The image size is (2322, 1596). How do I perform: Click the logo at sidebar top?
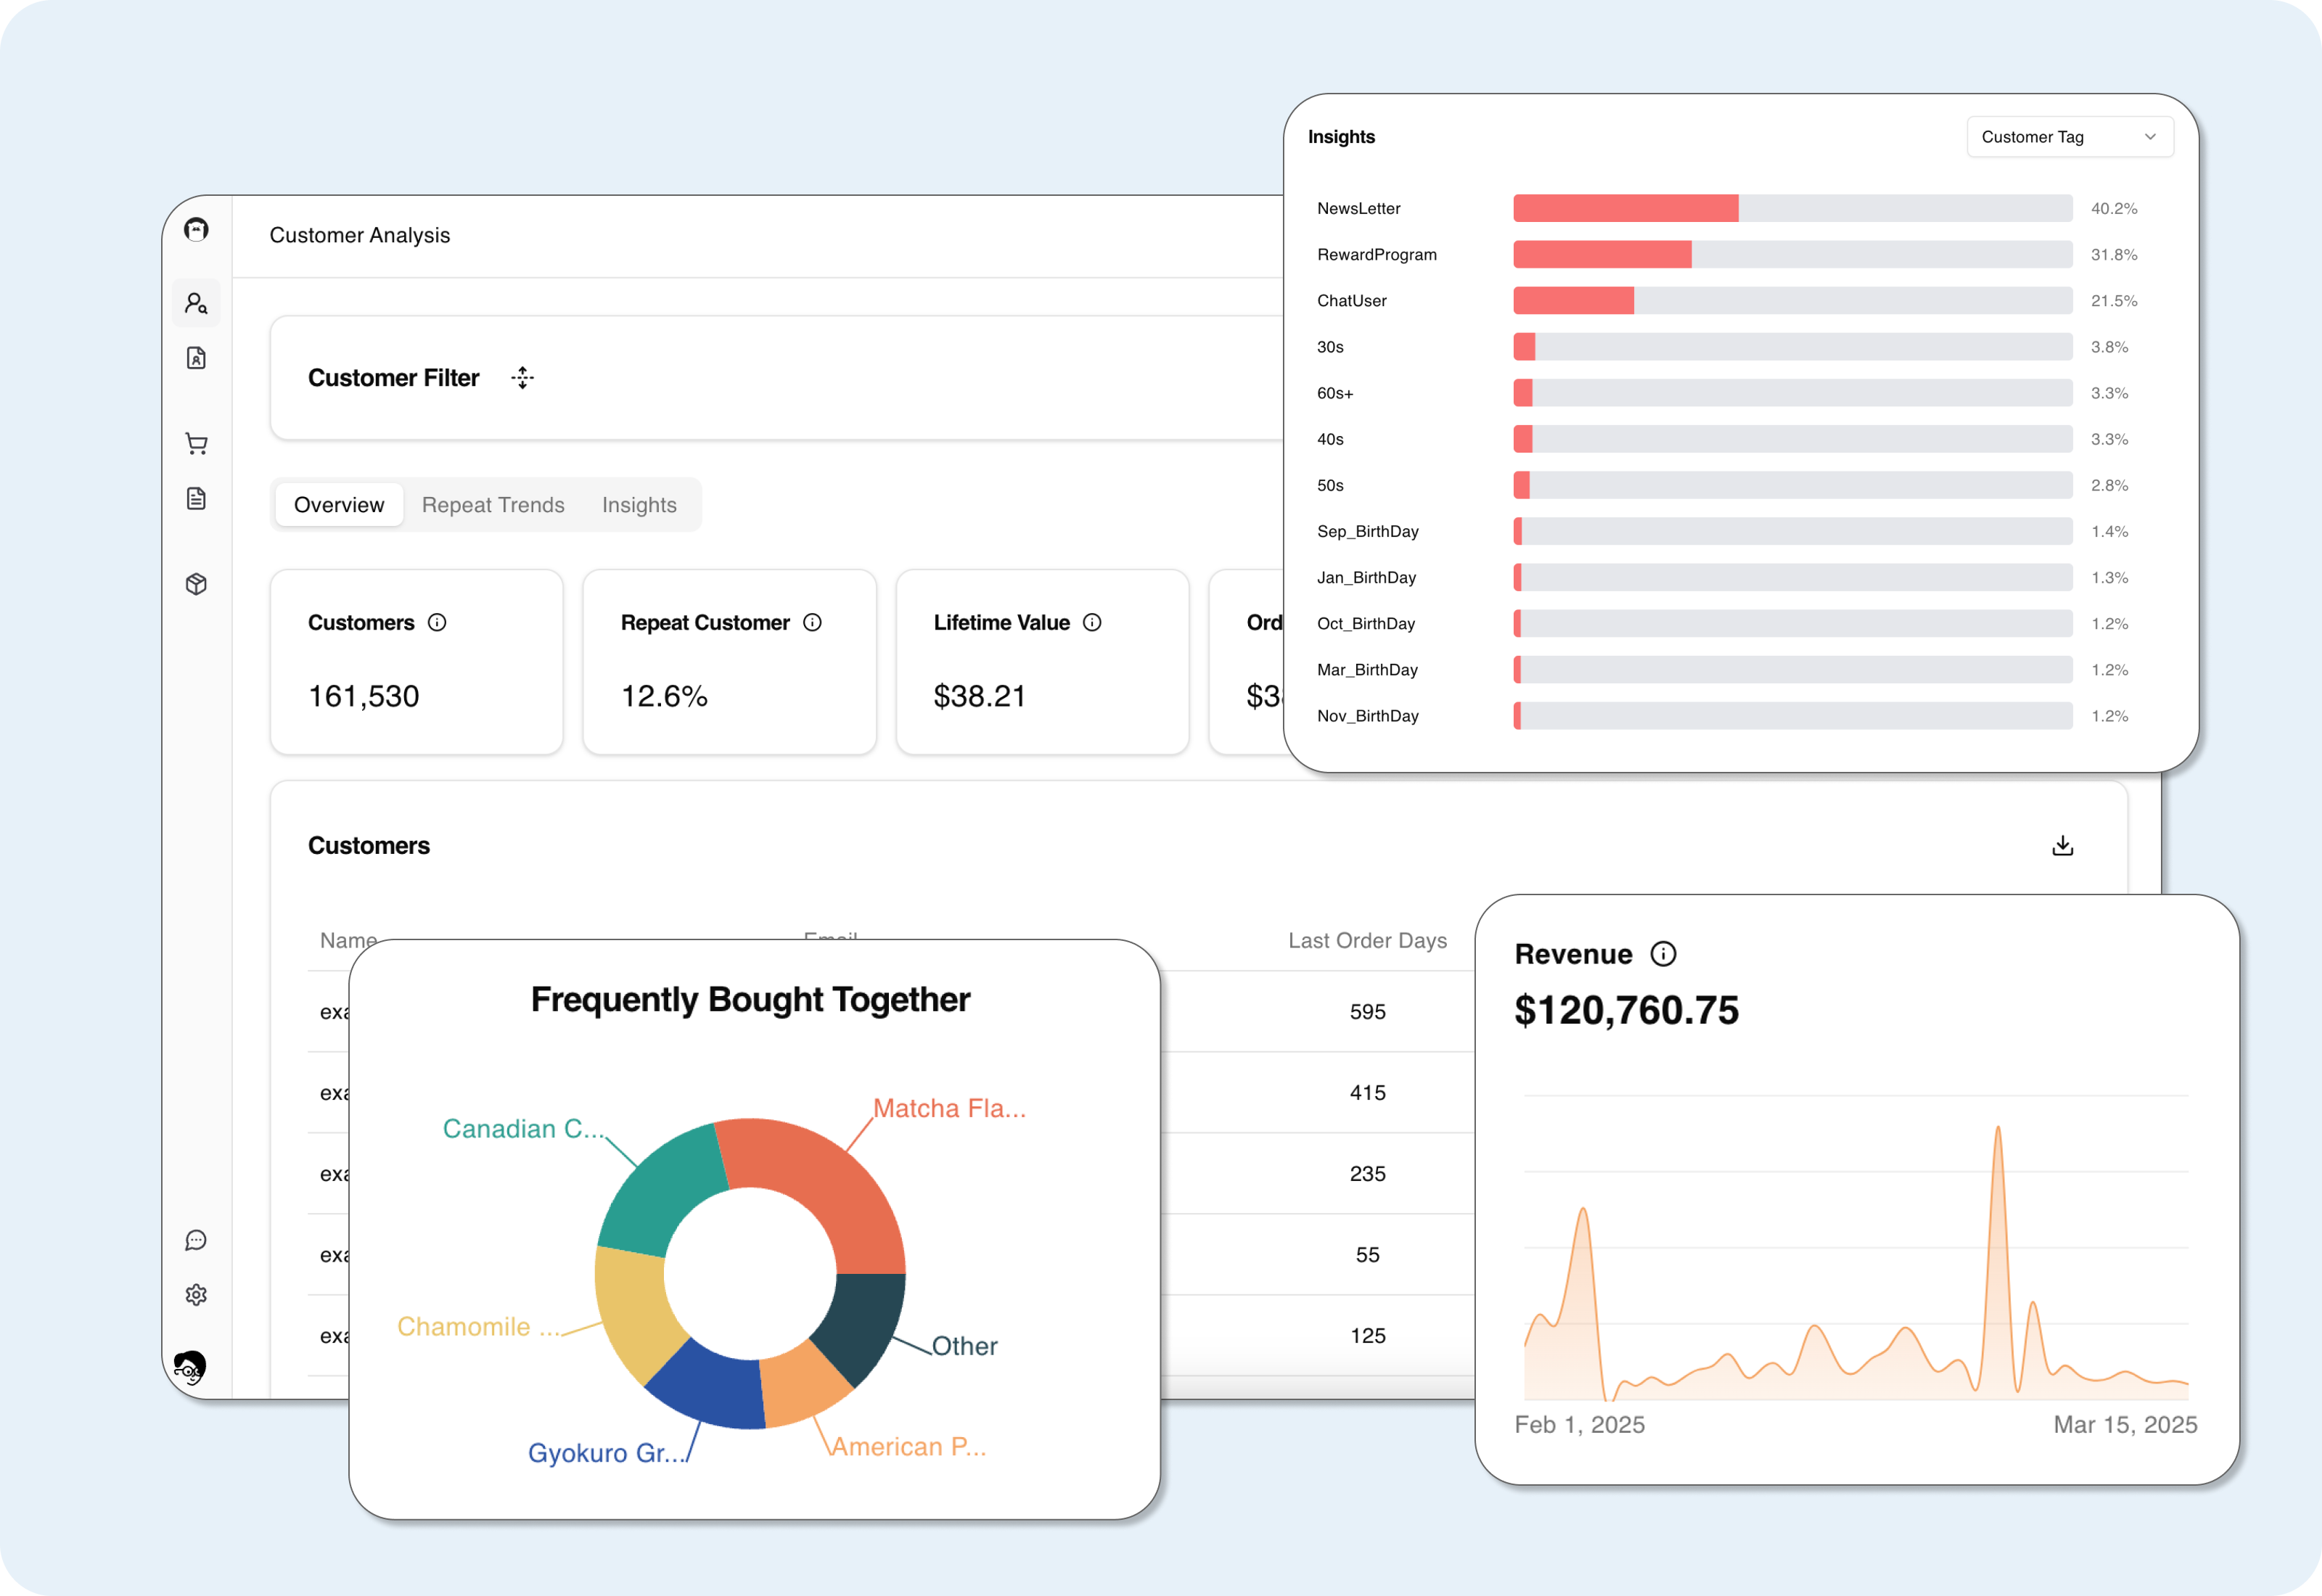coord(196,230)
